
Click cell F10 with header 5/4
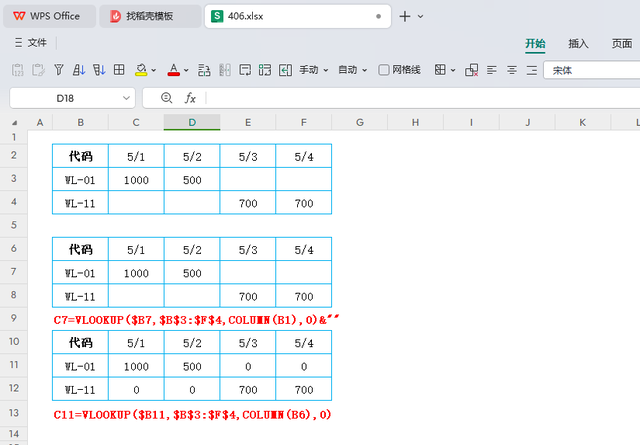(304, 342)
